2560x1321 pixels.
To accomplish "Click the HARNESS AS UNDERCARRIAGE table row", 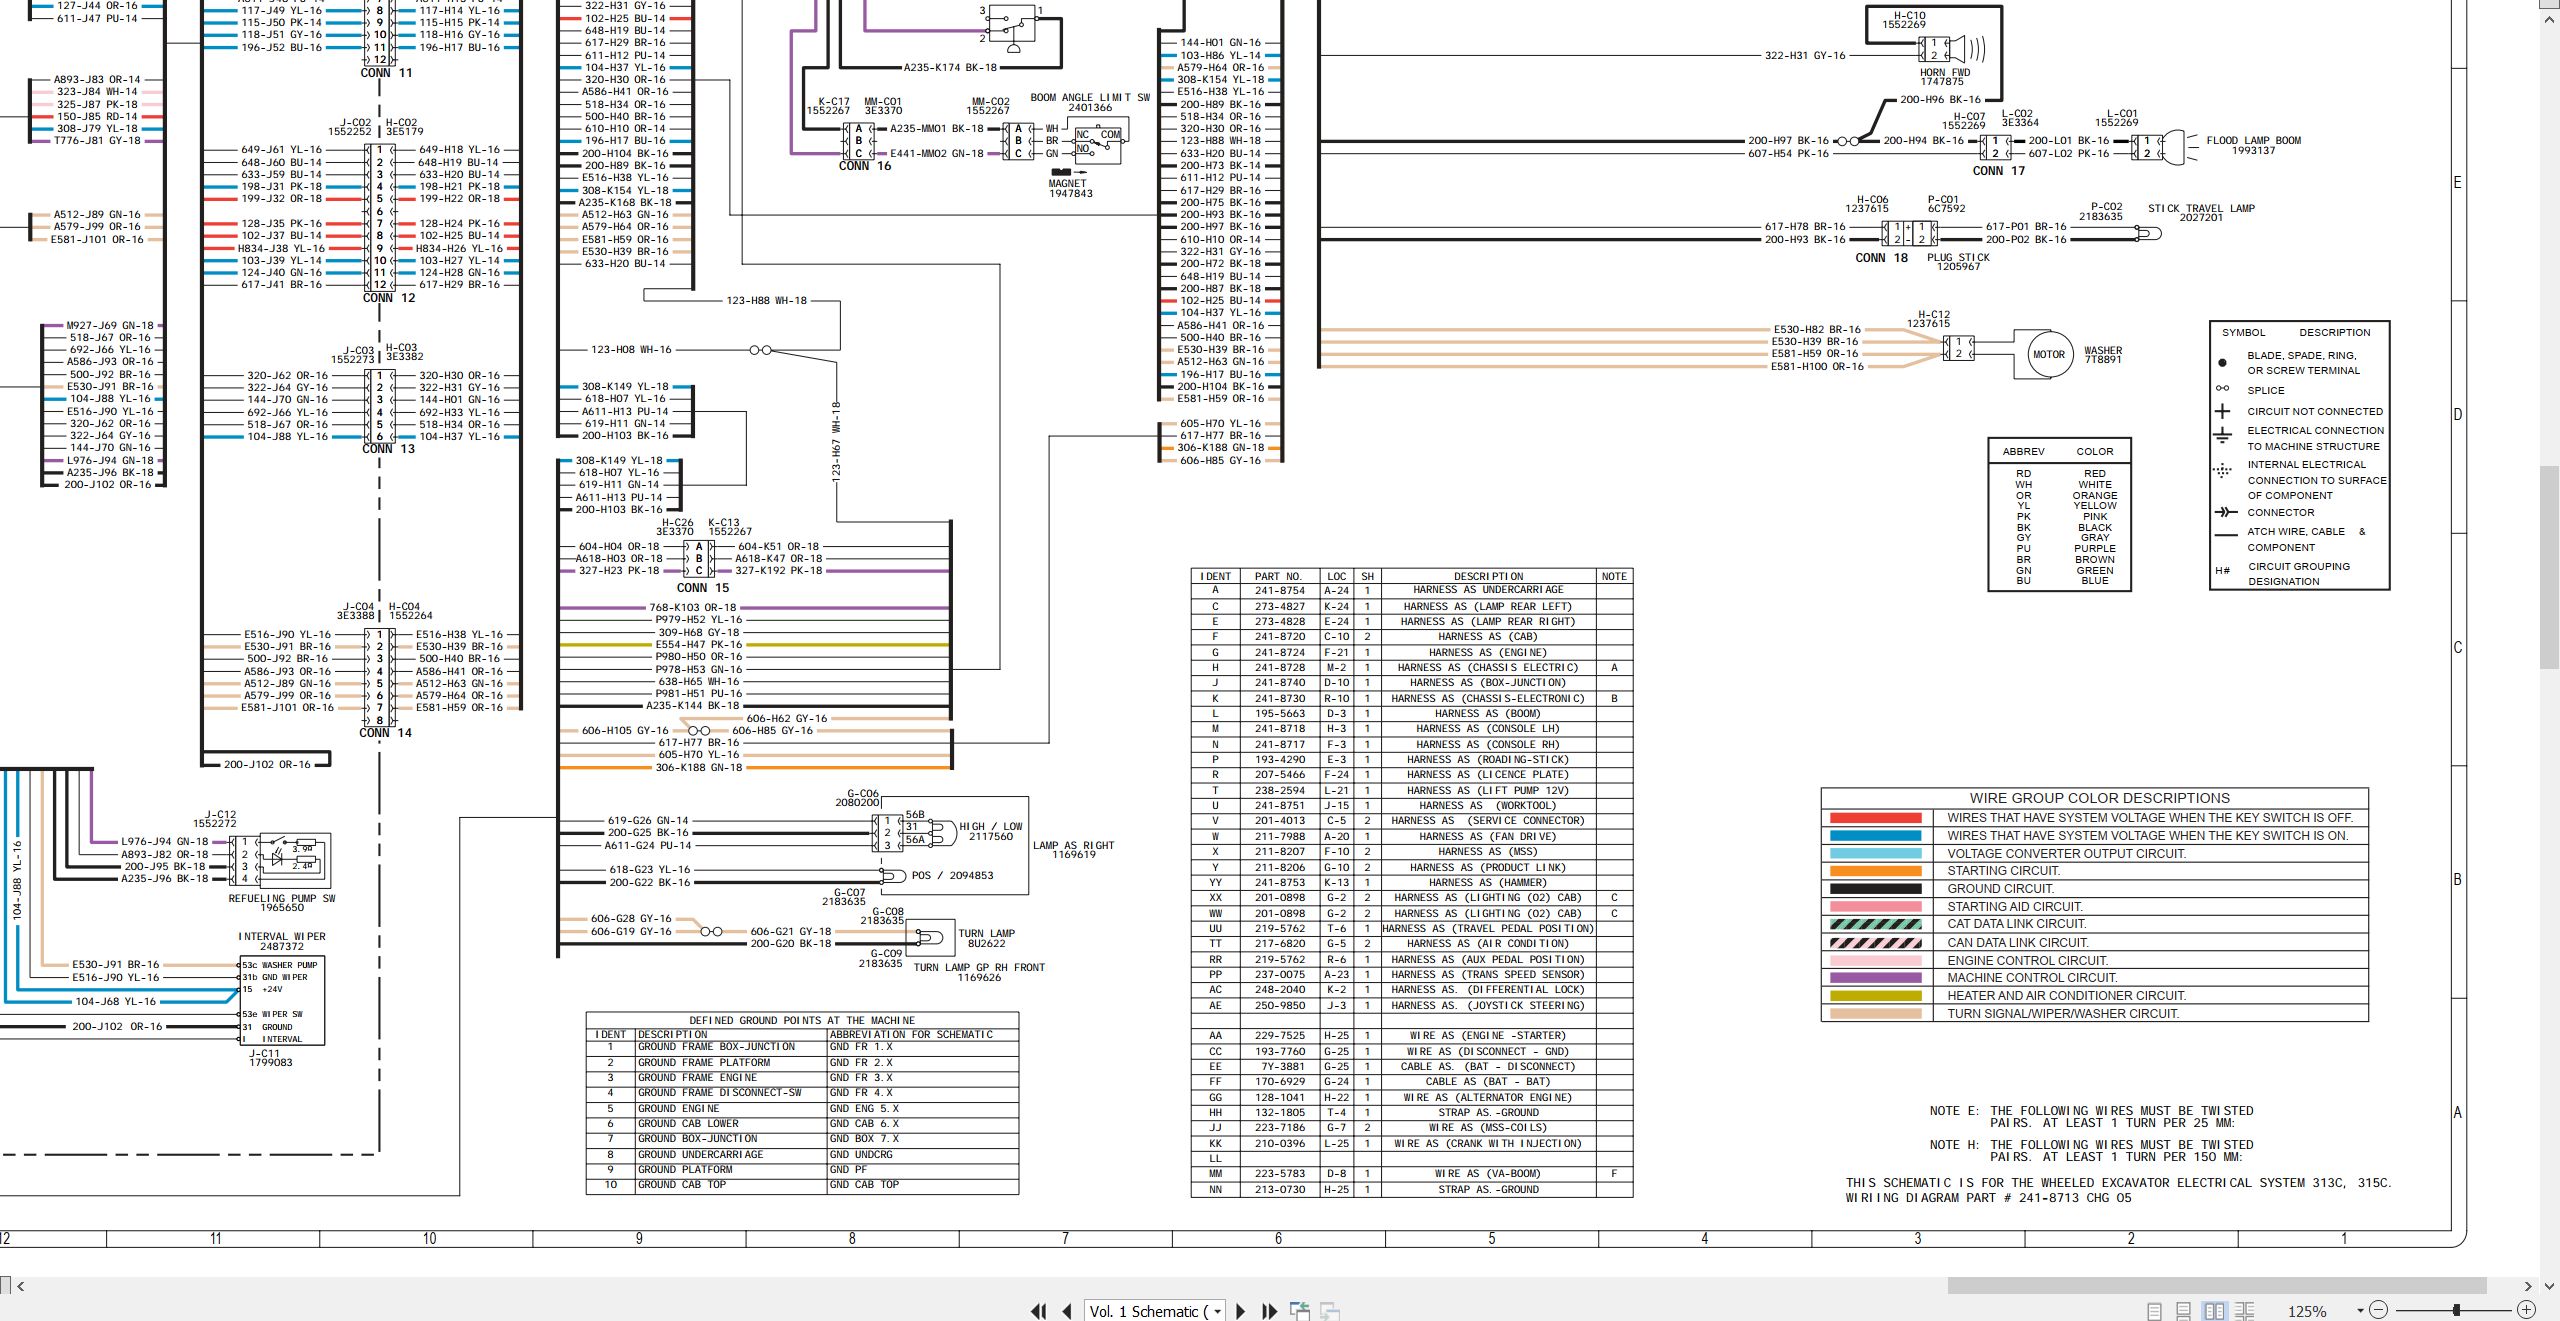I will (1411, 590).
